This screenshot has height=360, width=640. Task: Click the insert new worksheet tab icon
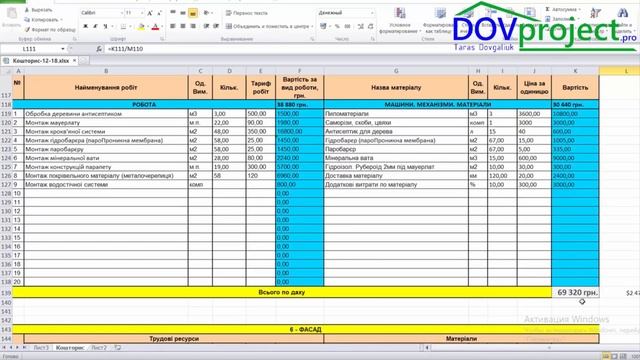coord(118,348)
